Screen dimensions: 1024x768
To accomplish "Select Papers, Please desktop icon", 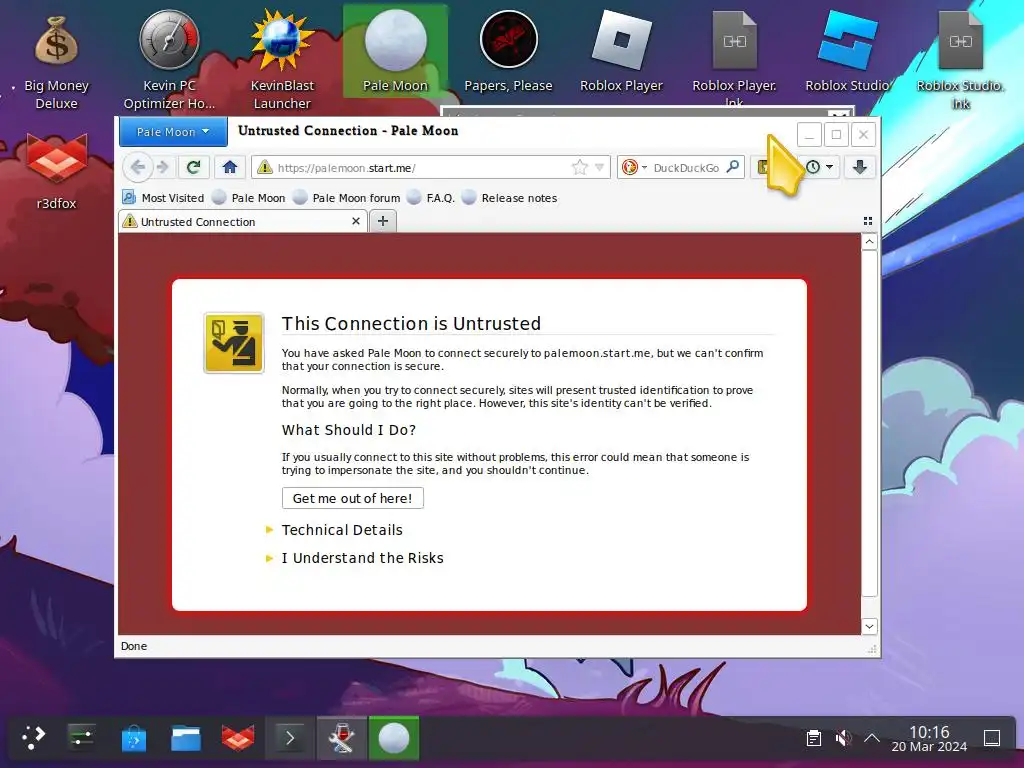I will (508, 52).
